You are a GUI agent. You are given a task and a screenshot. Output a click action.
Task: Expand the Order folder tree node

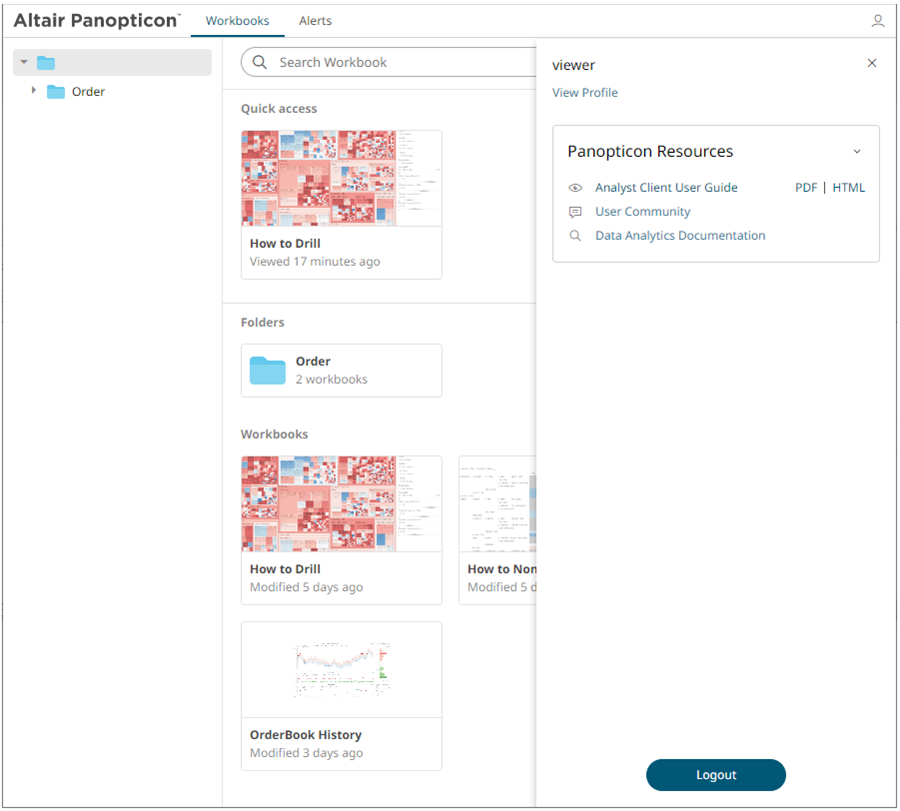(x=34, y=91)
